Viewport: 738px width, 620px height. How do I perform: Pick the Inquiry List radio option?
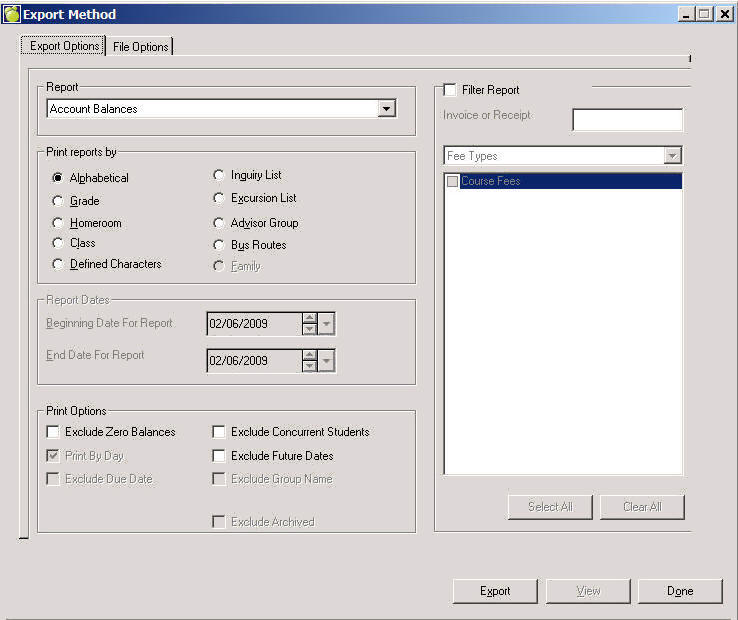pos(219,176)
